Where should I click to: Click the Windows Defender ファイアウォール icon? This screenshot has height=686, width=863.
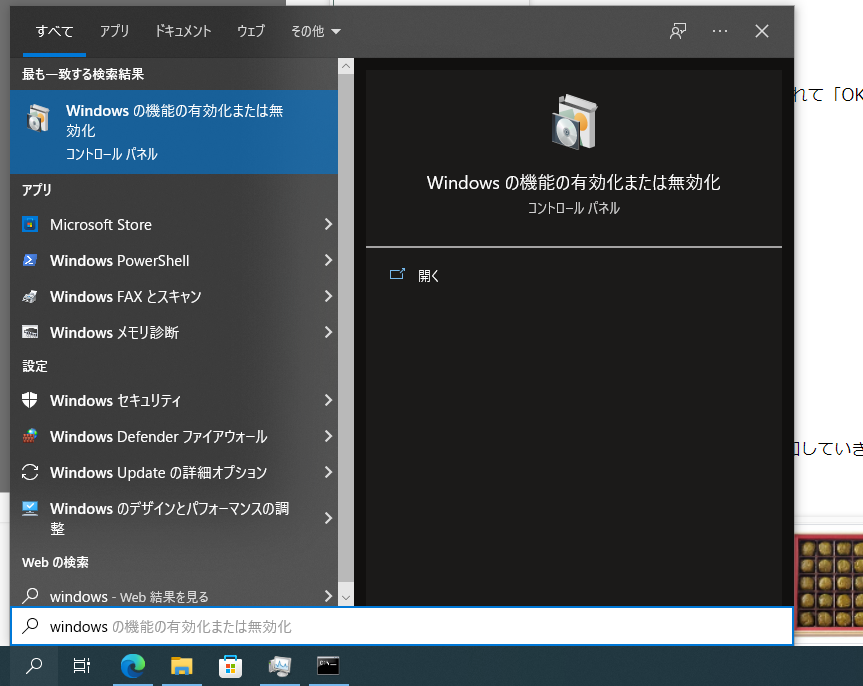pyautogui.click(x=30, y=437)
